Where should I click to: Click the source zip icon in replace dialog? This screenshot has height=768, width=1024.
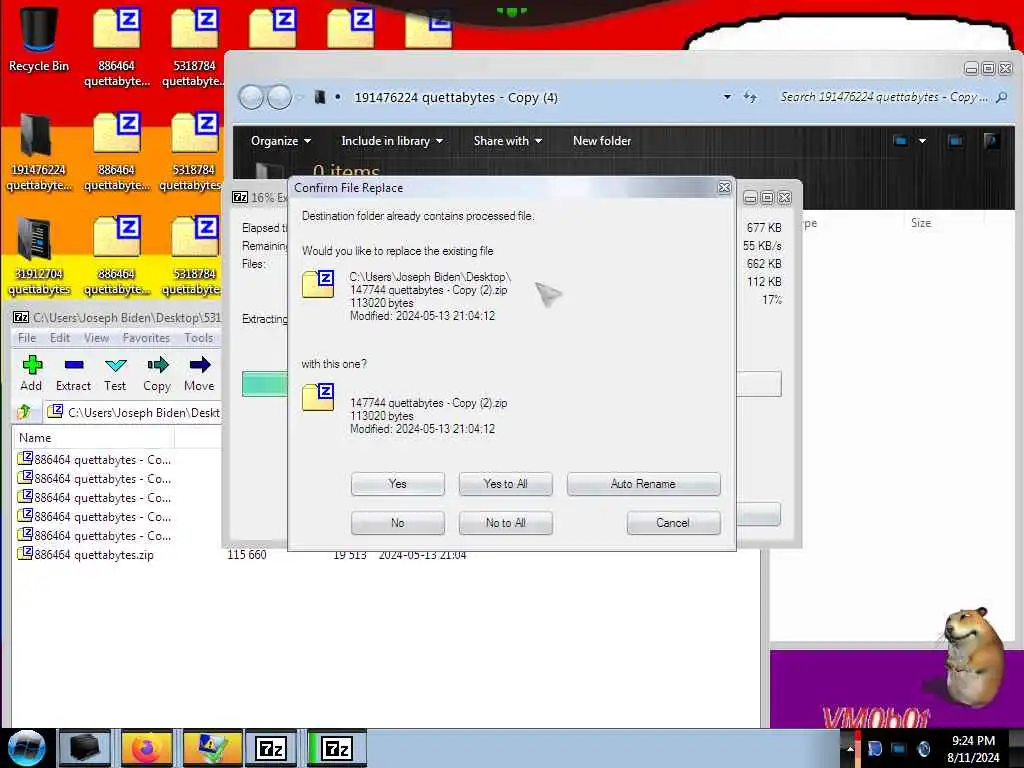[x=318, y=398]
